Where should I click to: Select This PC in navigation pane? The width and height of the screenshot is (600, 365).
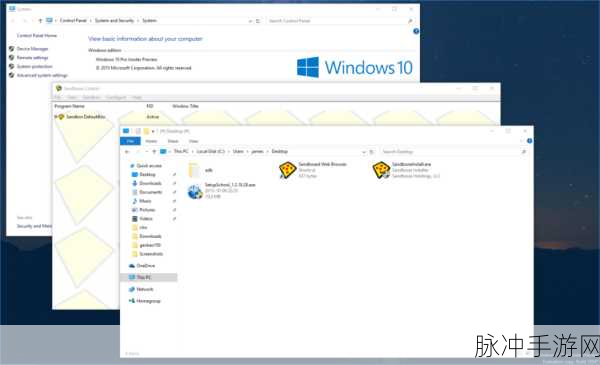click(x=148, y=277)
